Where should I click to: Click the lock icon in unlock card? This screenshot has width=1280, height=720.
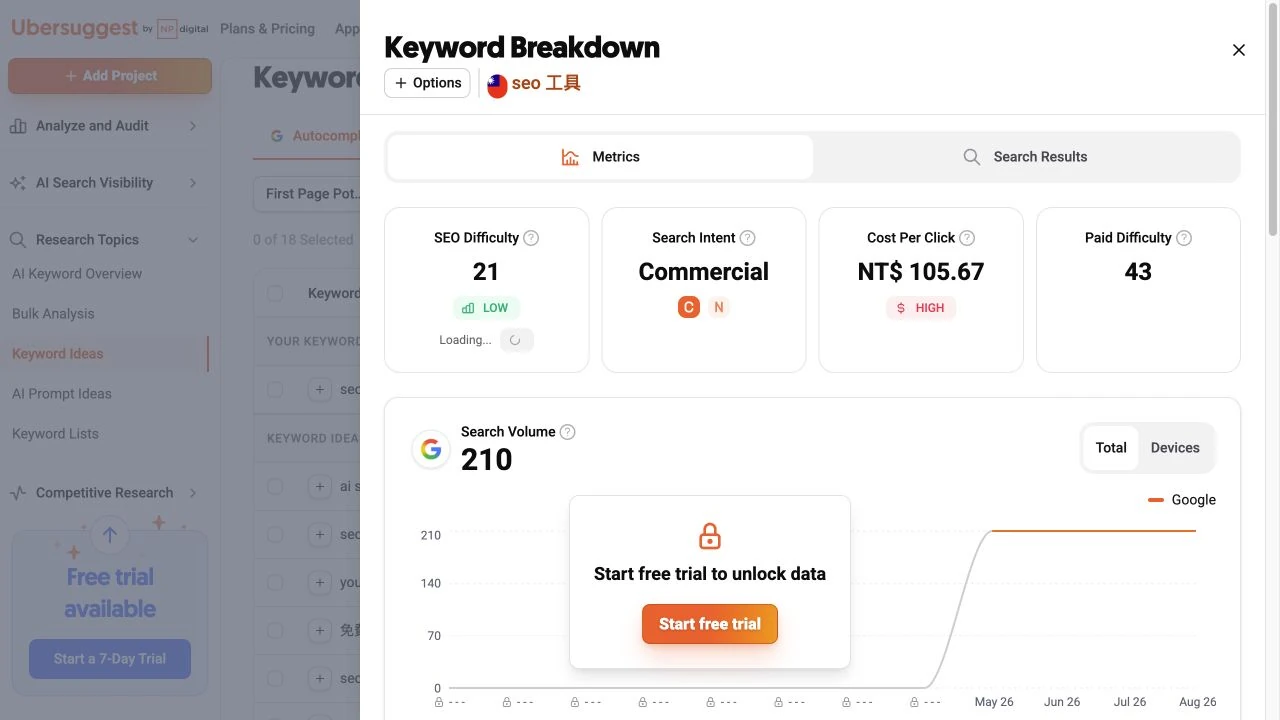pyautogui.click(x=710, y=536)
